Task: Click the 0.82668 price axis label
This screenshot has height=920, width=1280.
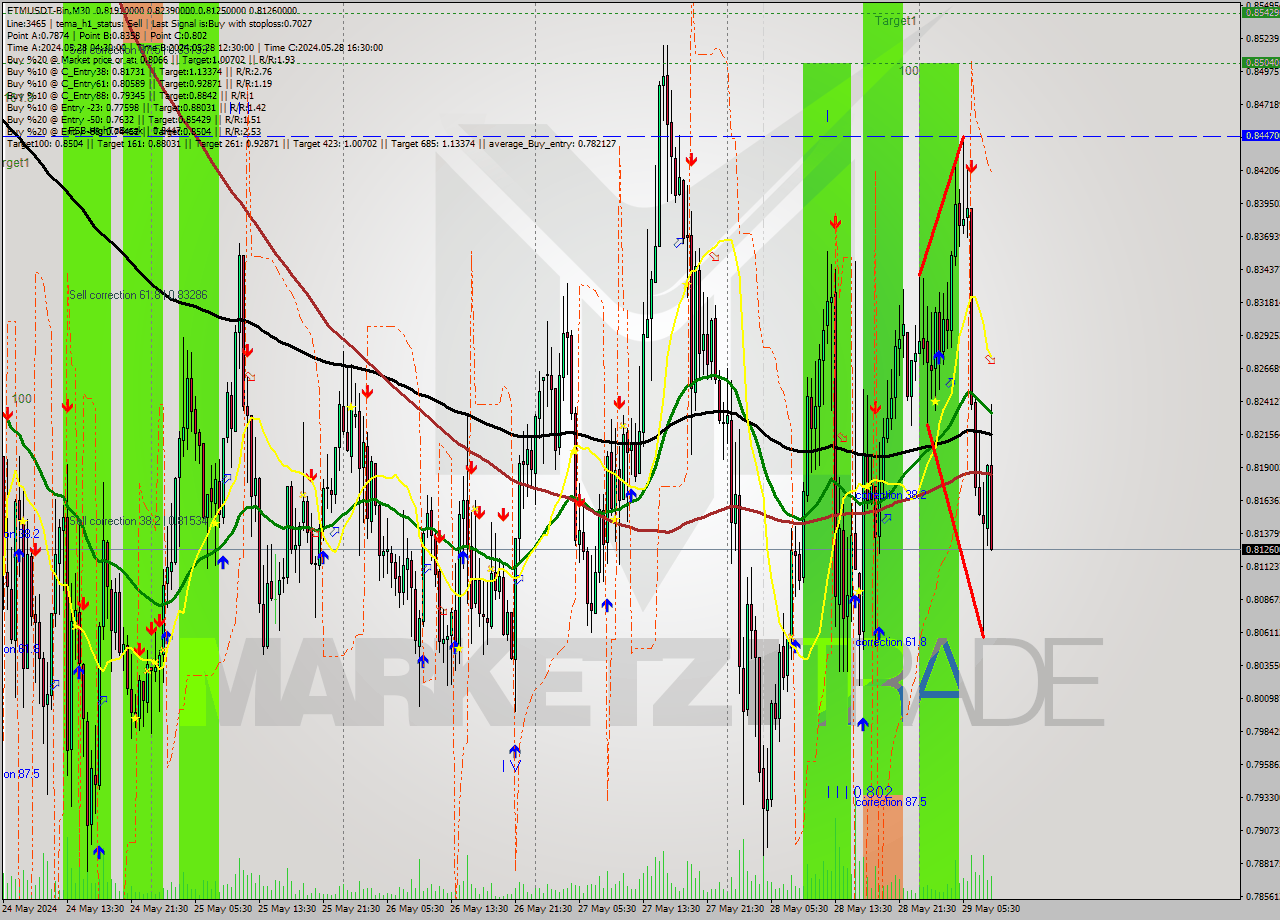Action: [1261, 368]
